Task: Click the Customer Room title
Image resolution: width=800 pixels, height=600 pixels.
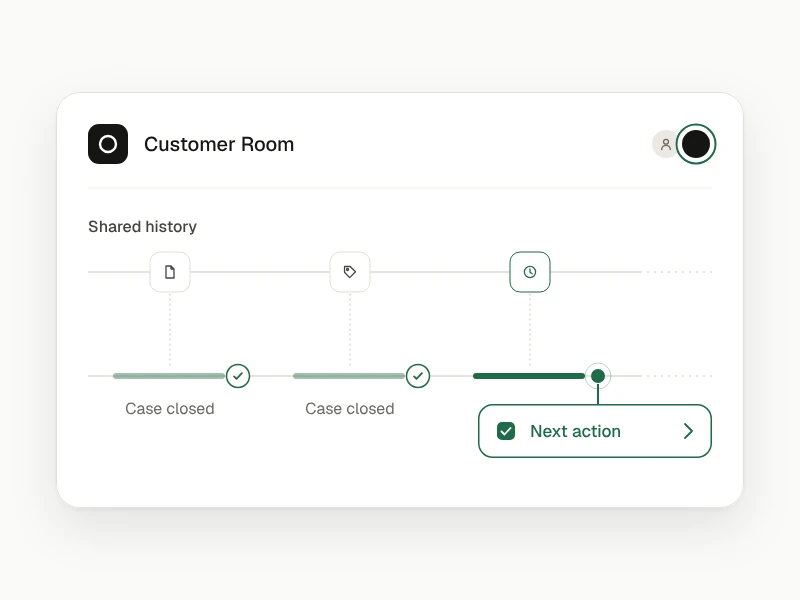Action: (219, 144)
